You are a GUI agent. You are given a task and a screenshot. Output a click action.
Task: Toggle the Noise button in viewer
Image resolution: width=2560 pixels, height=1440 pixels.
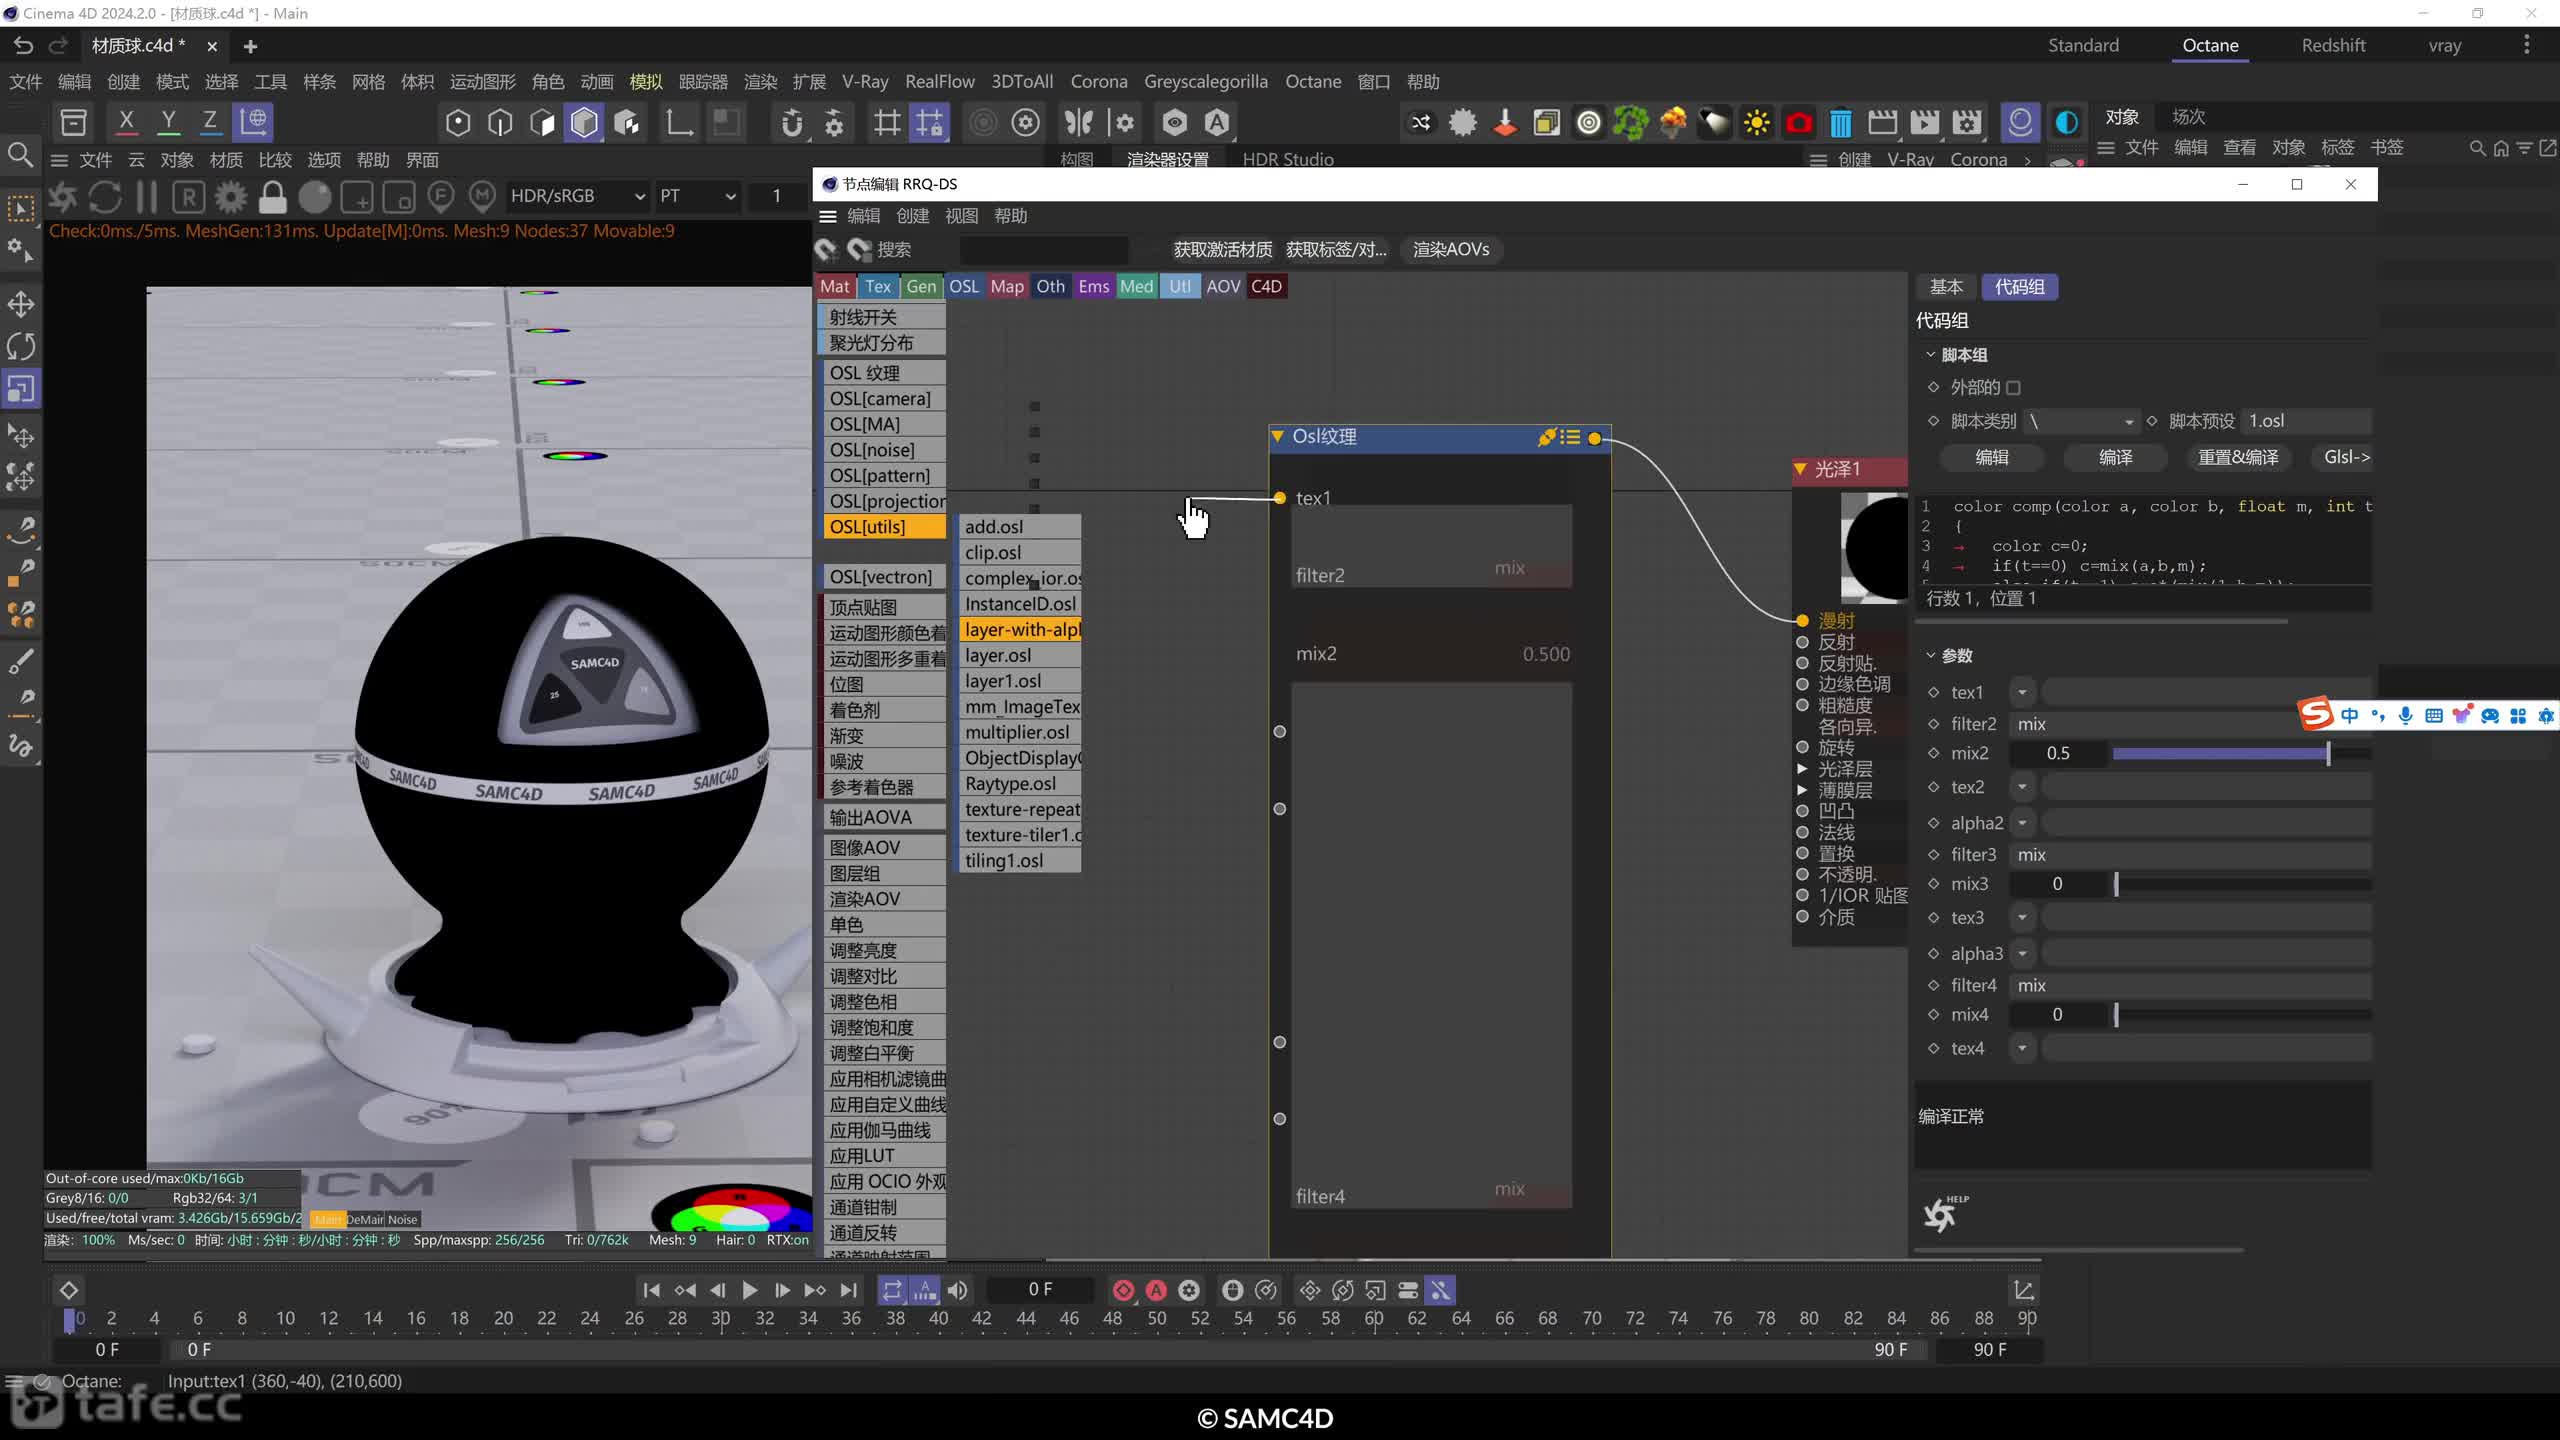tap(403, 1220)
